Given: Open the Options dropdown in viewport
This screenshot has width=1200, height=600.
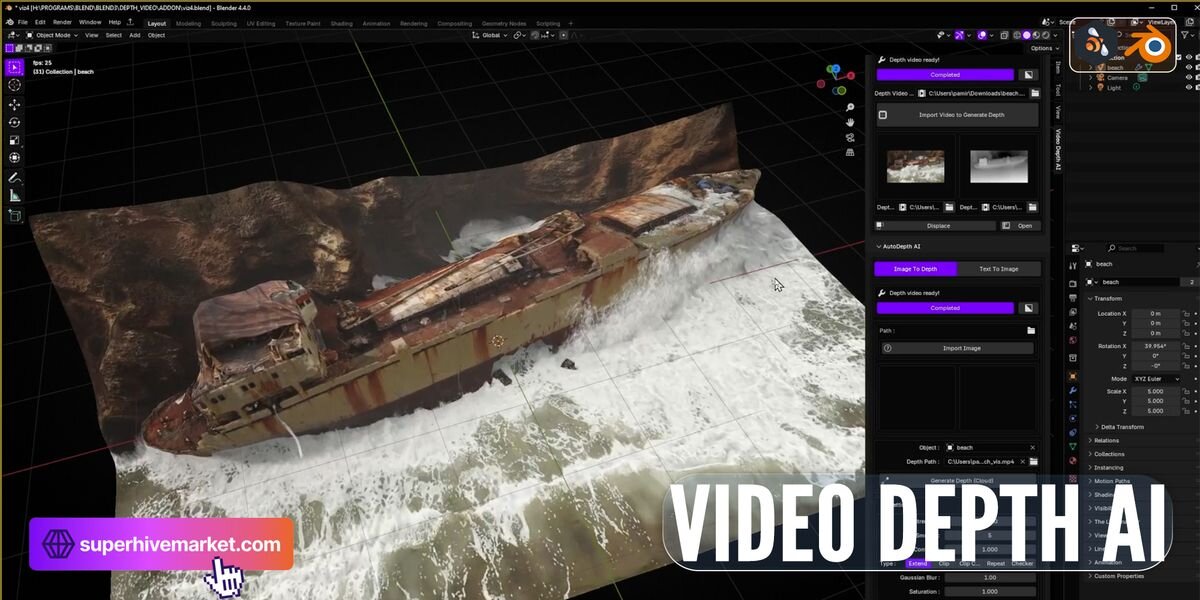Looking at the screenshot, I should click(1043, 48).
